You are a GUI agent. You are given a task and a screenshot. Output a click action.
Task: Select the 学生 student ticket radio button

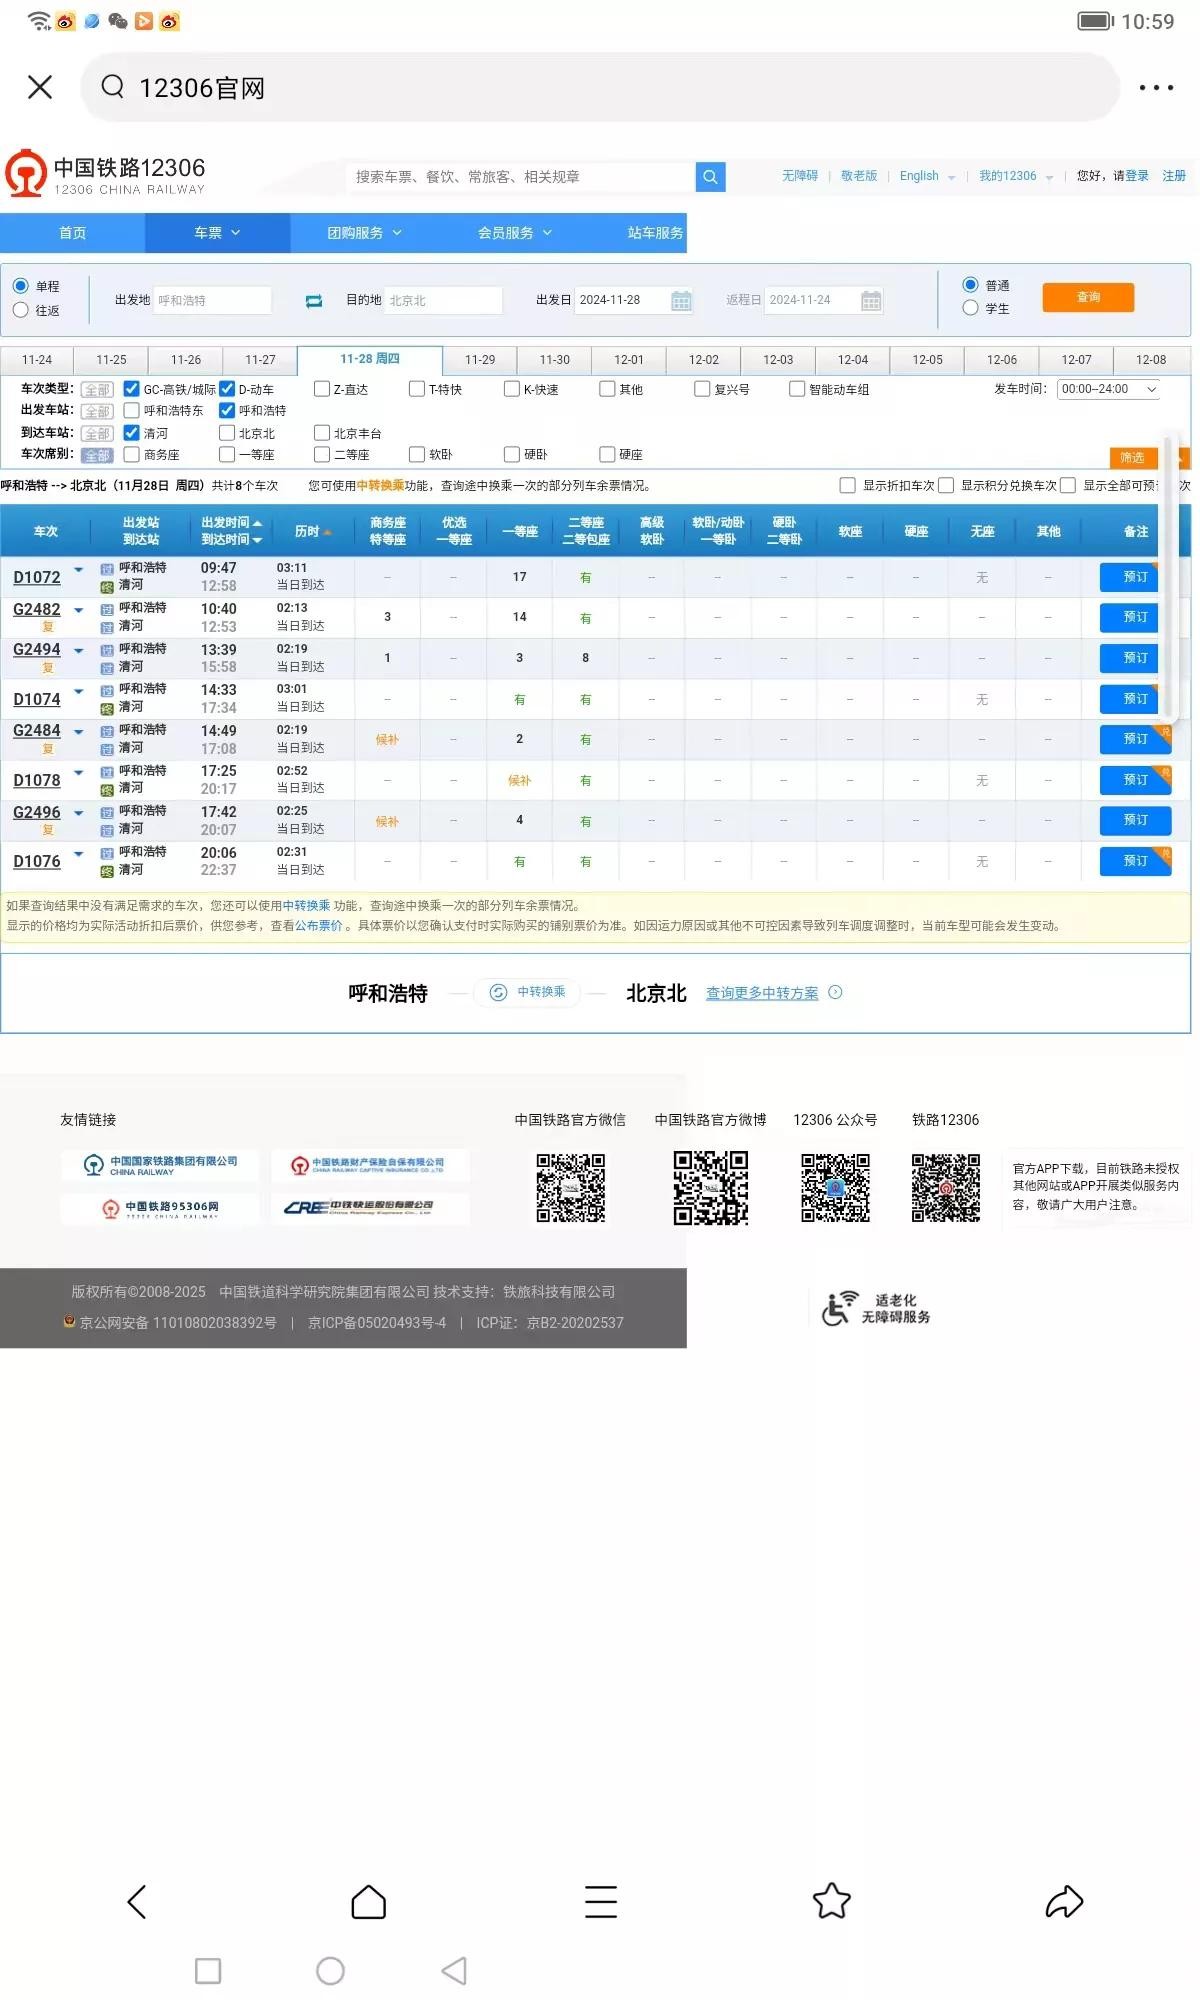tap(970, 308)
